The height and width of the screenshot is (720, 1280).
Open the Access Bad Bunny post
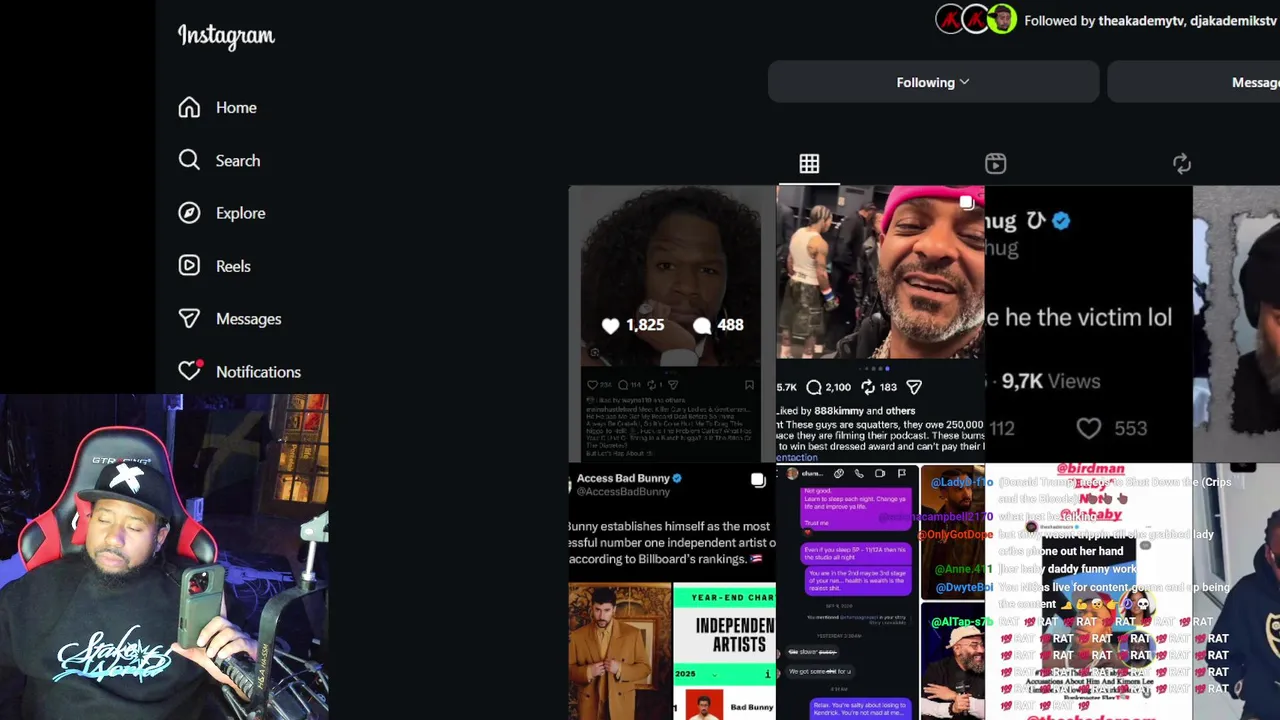click(672, 592)
